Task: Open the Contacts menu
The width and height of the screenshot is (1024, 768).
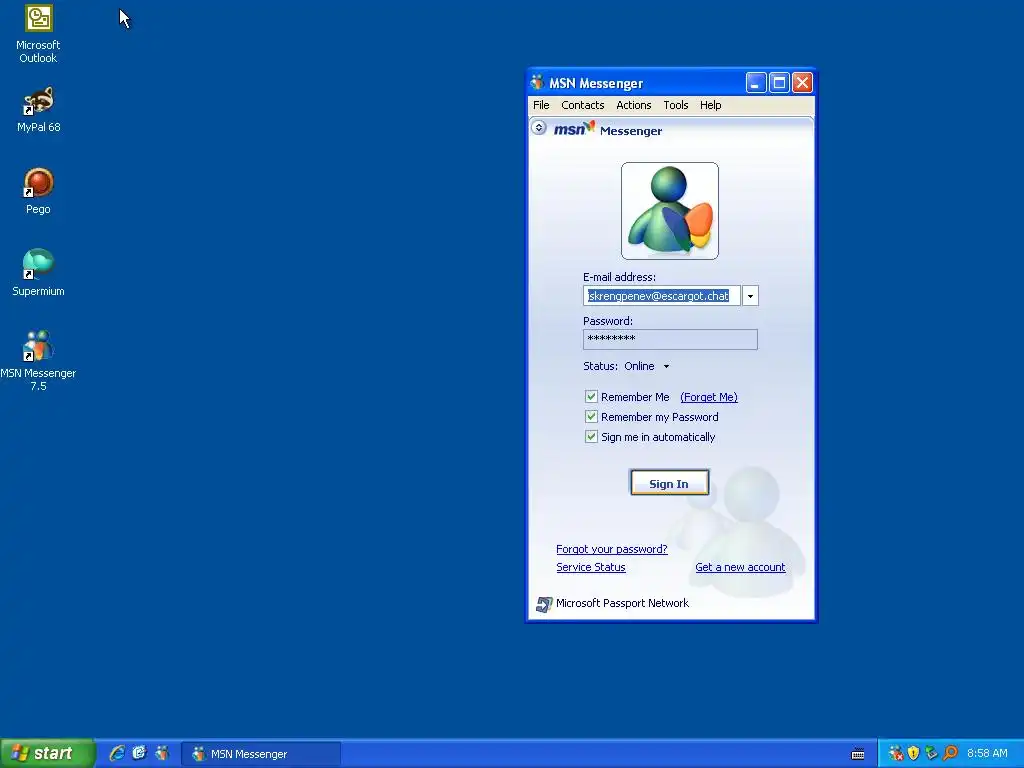Action: [x=583, y=105]
